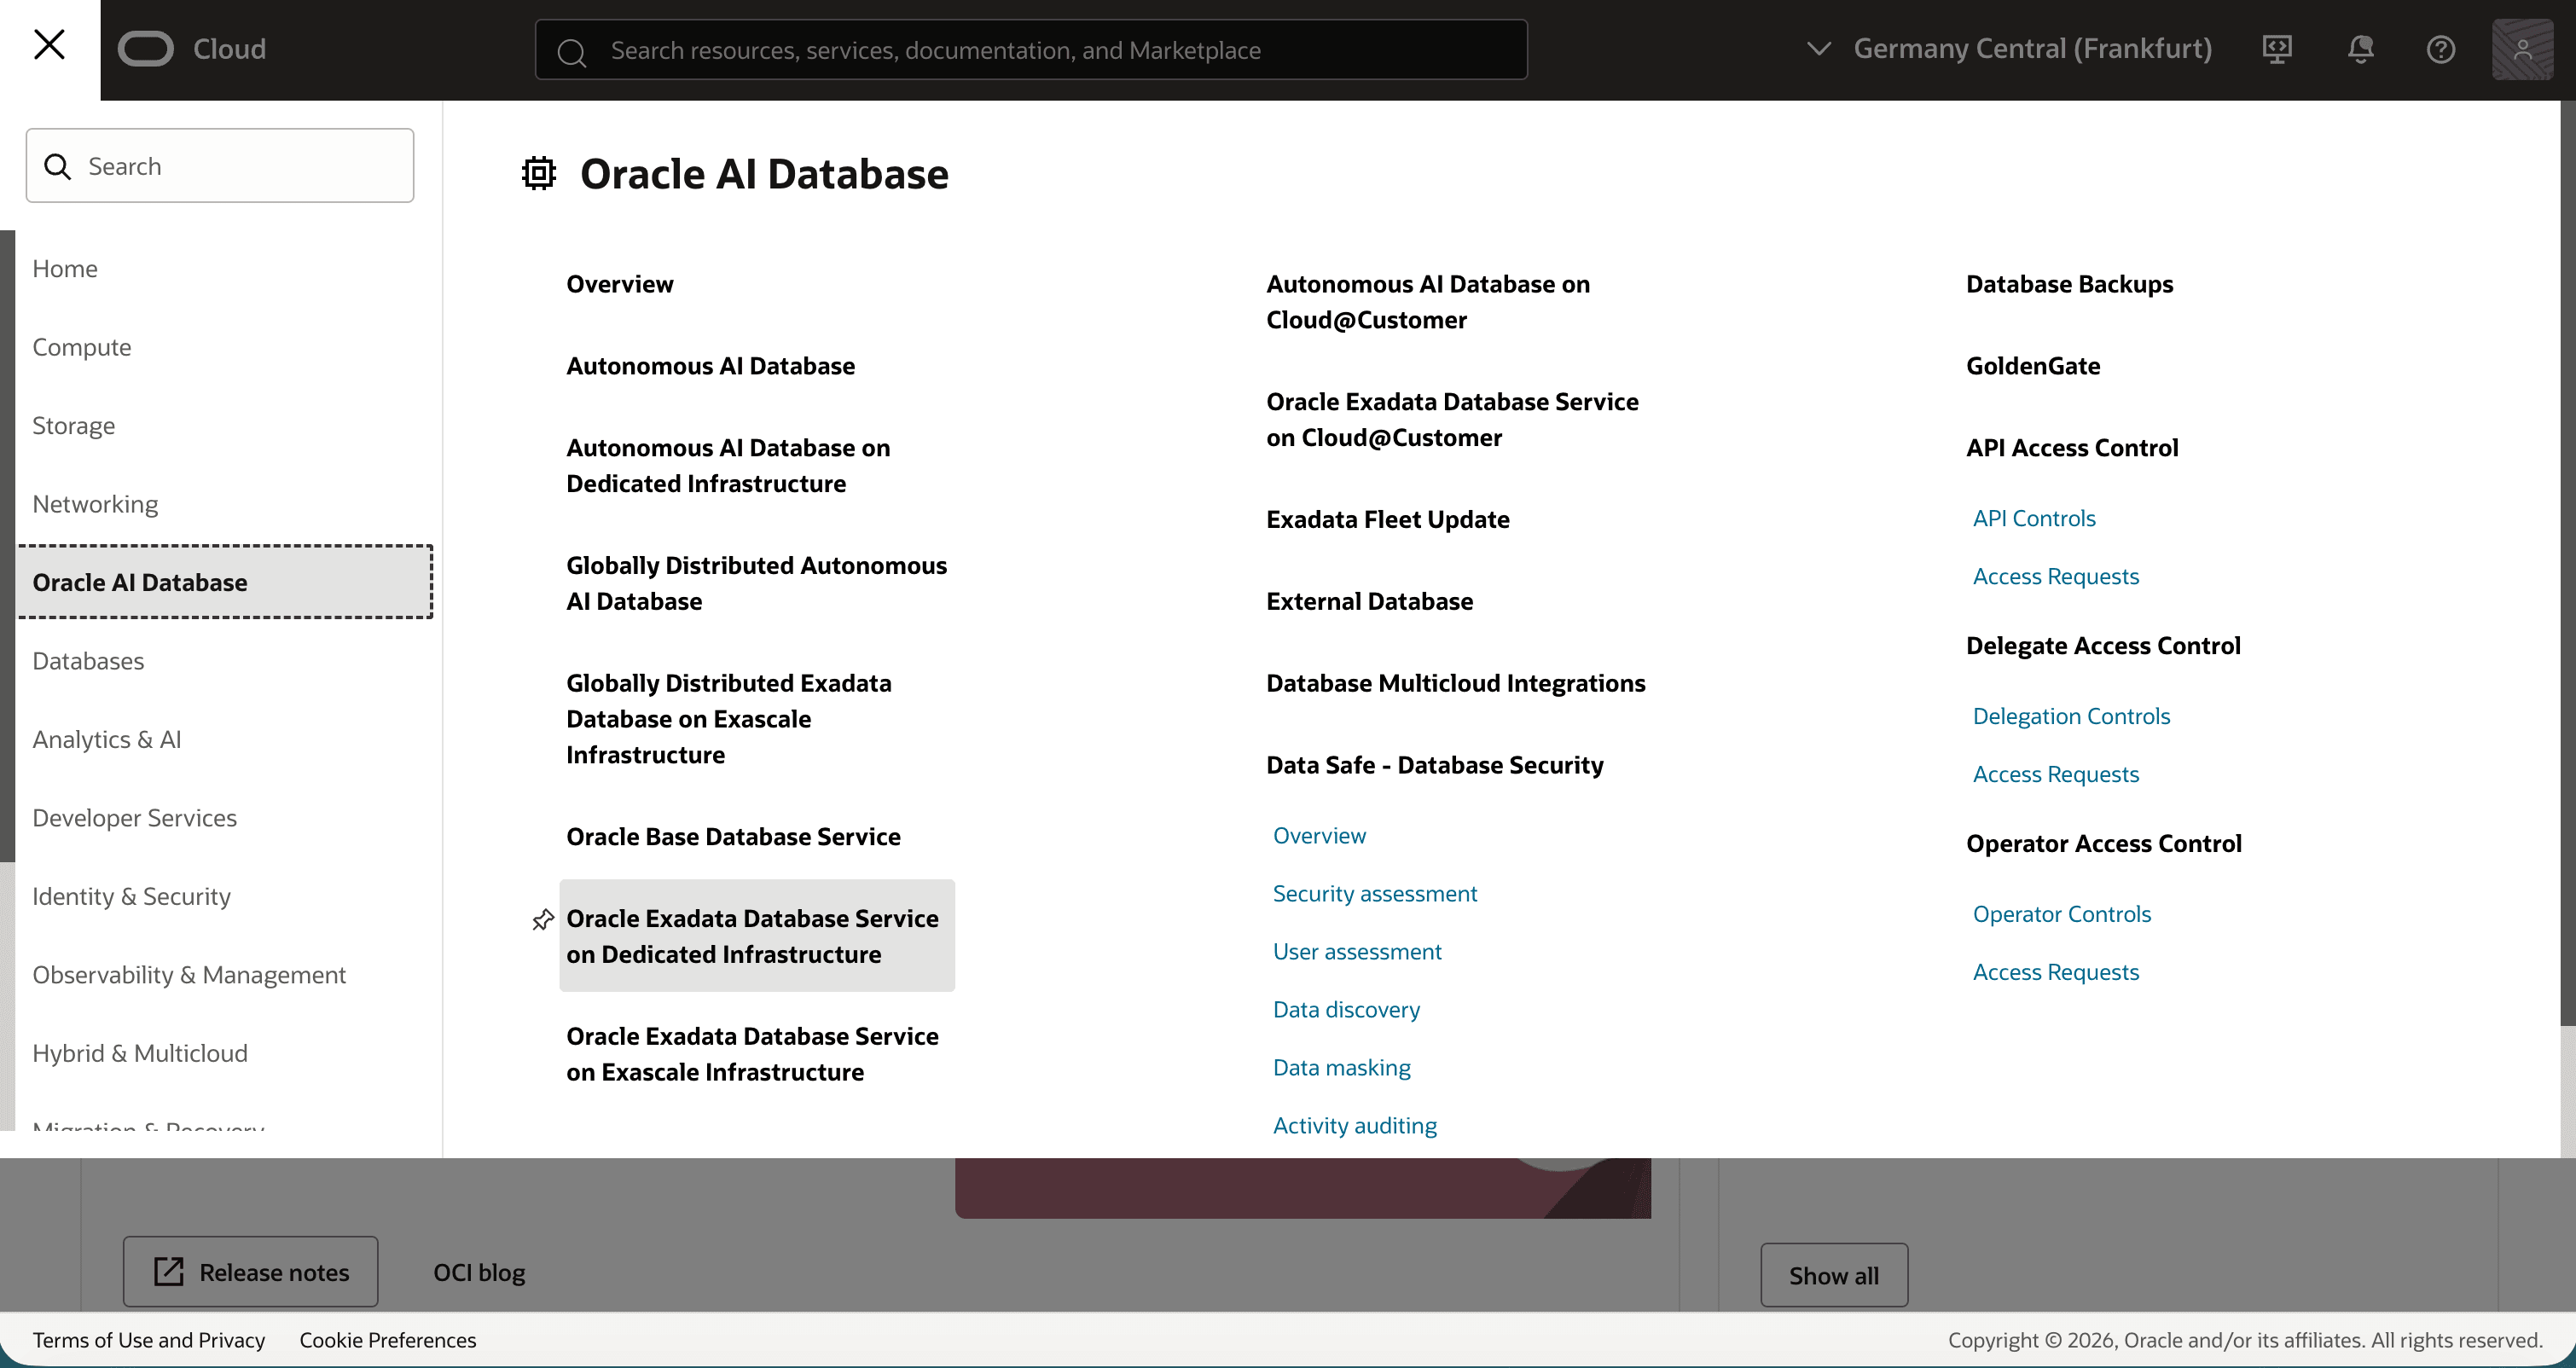2576x1368 pixels.
Task: Open Oracle Exadata Database Service on Exascale Infrastructure
Action: 752,1054
